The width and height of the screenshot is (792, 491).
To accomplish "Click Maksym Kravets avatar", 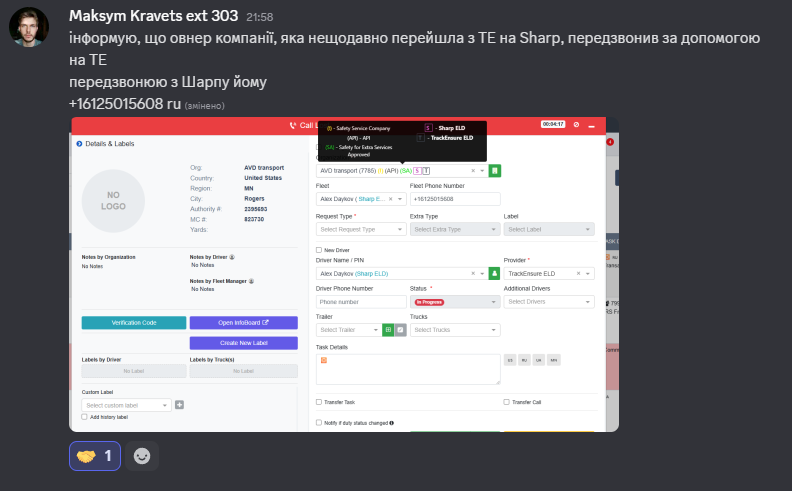I will [29, 27].
